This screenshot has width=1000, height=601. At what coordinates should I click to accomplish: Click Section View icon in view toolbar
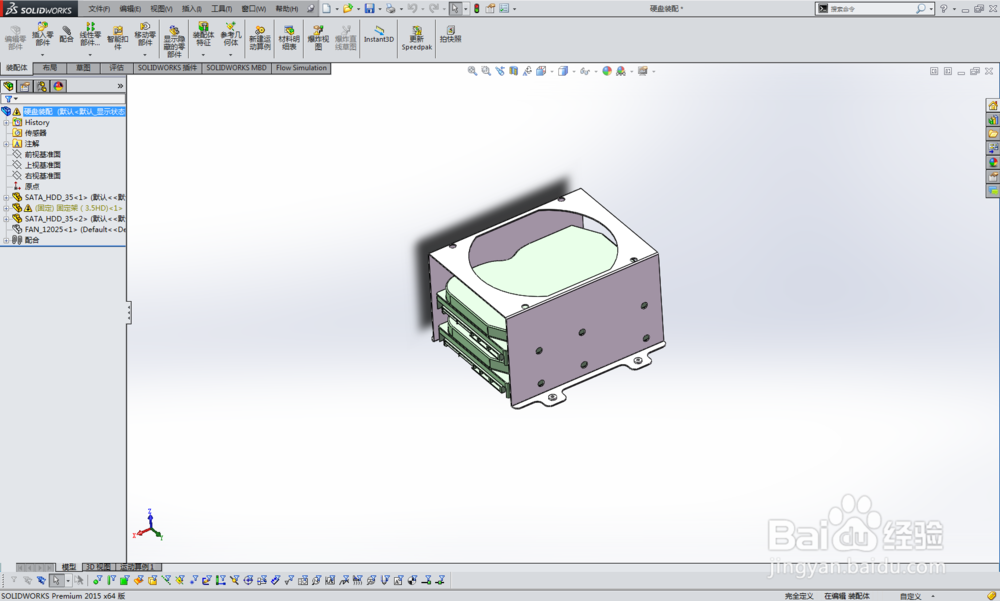(513, 71)
